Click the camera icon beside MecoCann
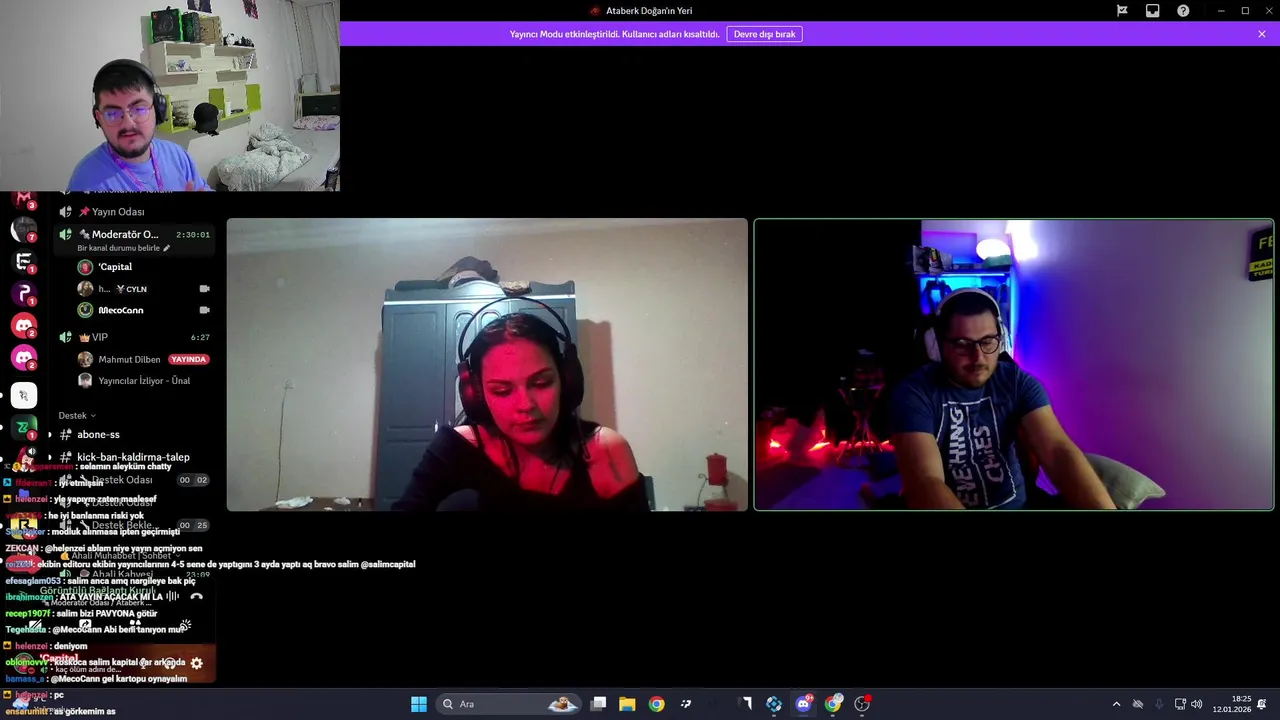 pyautogui.click(x=204, y=310)
